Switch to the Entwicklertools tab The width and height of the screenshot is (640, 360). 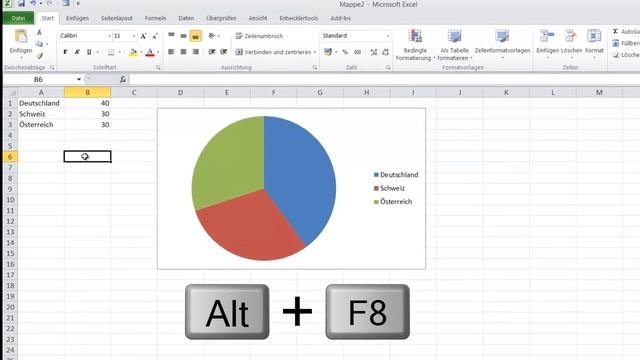299,18
